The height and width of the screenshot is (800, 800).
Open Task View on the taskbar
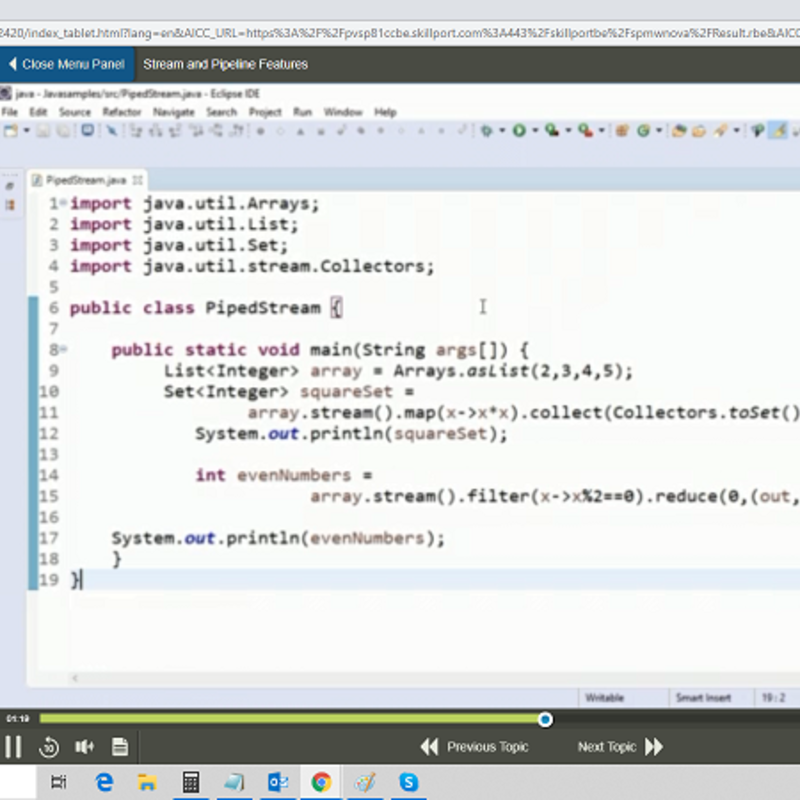coord(58,782)
